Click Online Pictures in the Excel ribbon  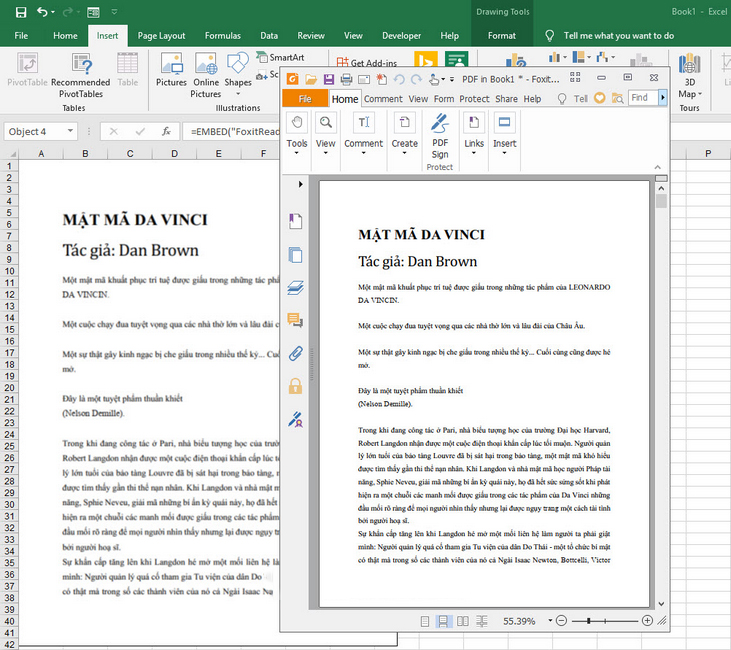206,75
